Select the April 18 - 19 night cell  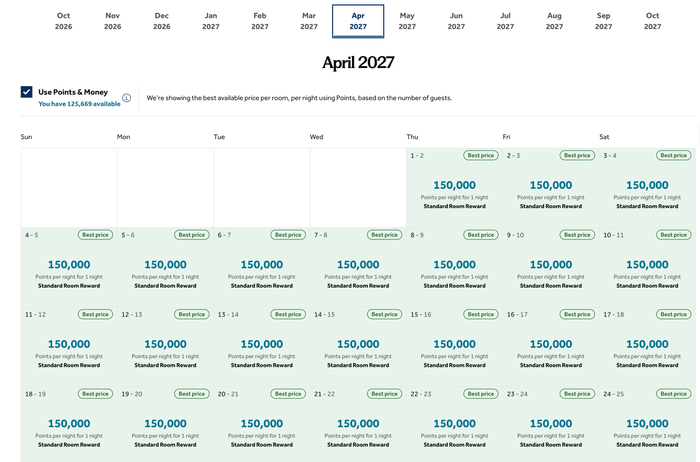(x=69, y=424)
